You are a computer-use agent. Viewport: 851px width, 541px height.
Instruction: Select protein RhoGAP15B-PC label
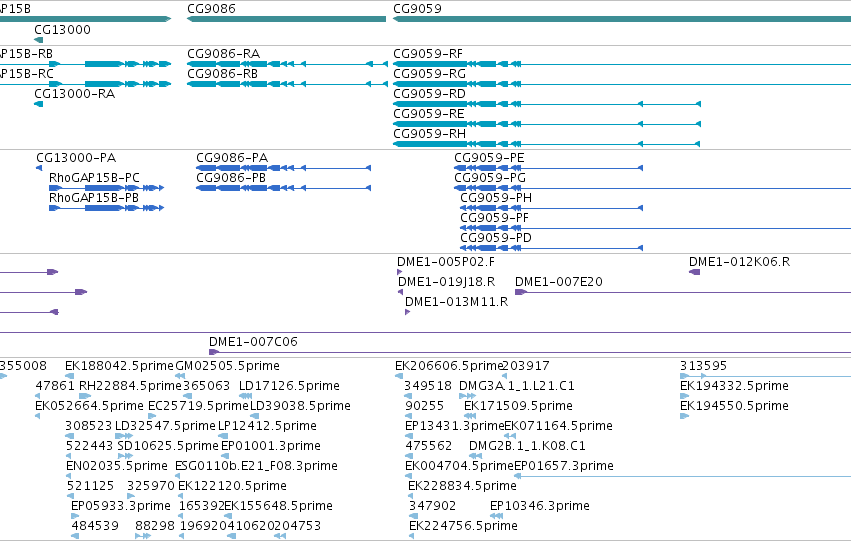(x=94, y=178)
